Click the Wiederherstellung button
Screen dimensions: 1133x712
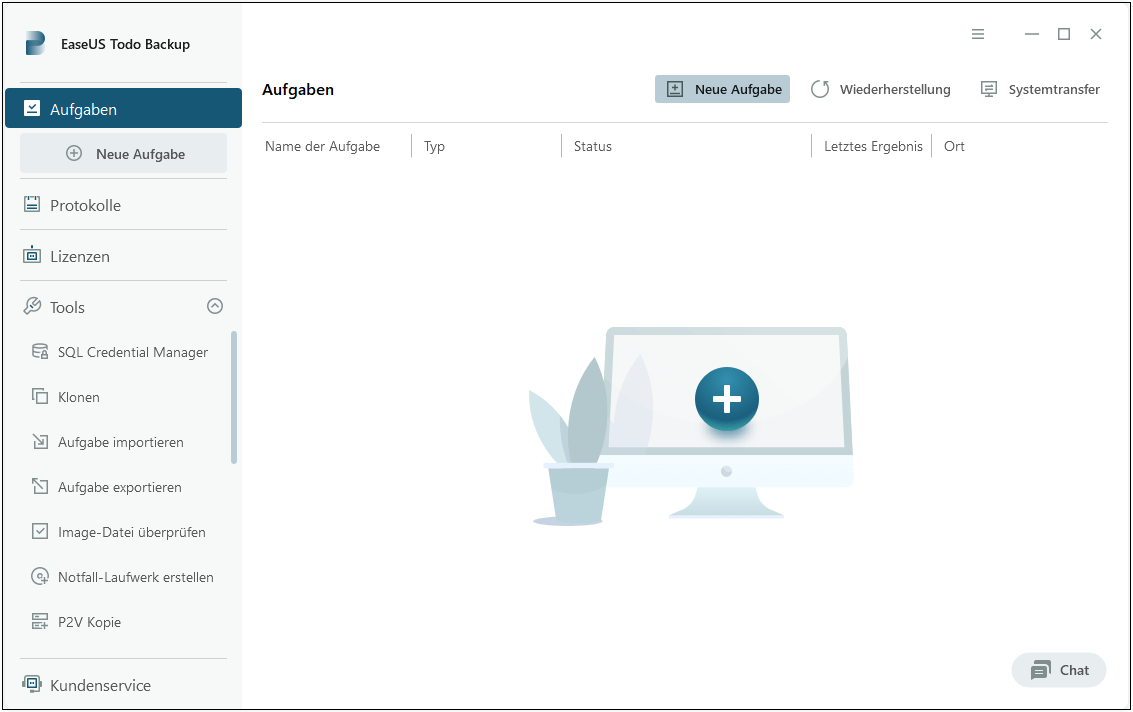pyautogui.click(x=881, y=89)
